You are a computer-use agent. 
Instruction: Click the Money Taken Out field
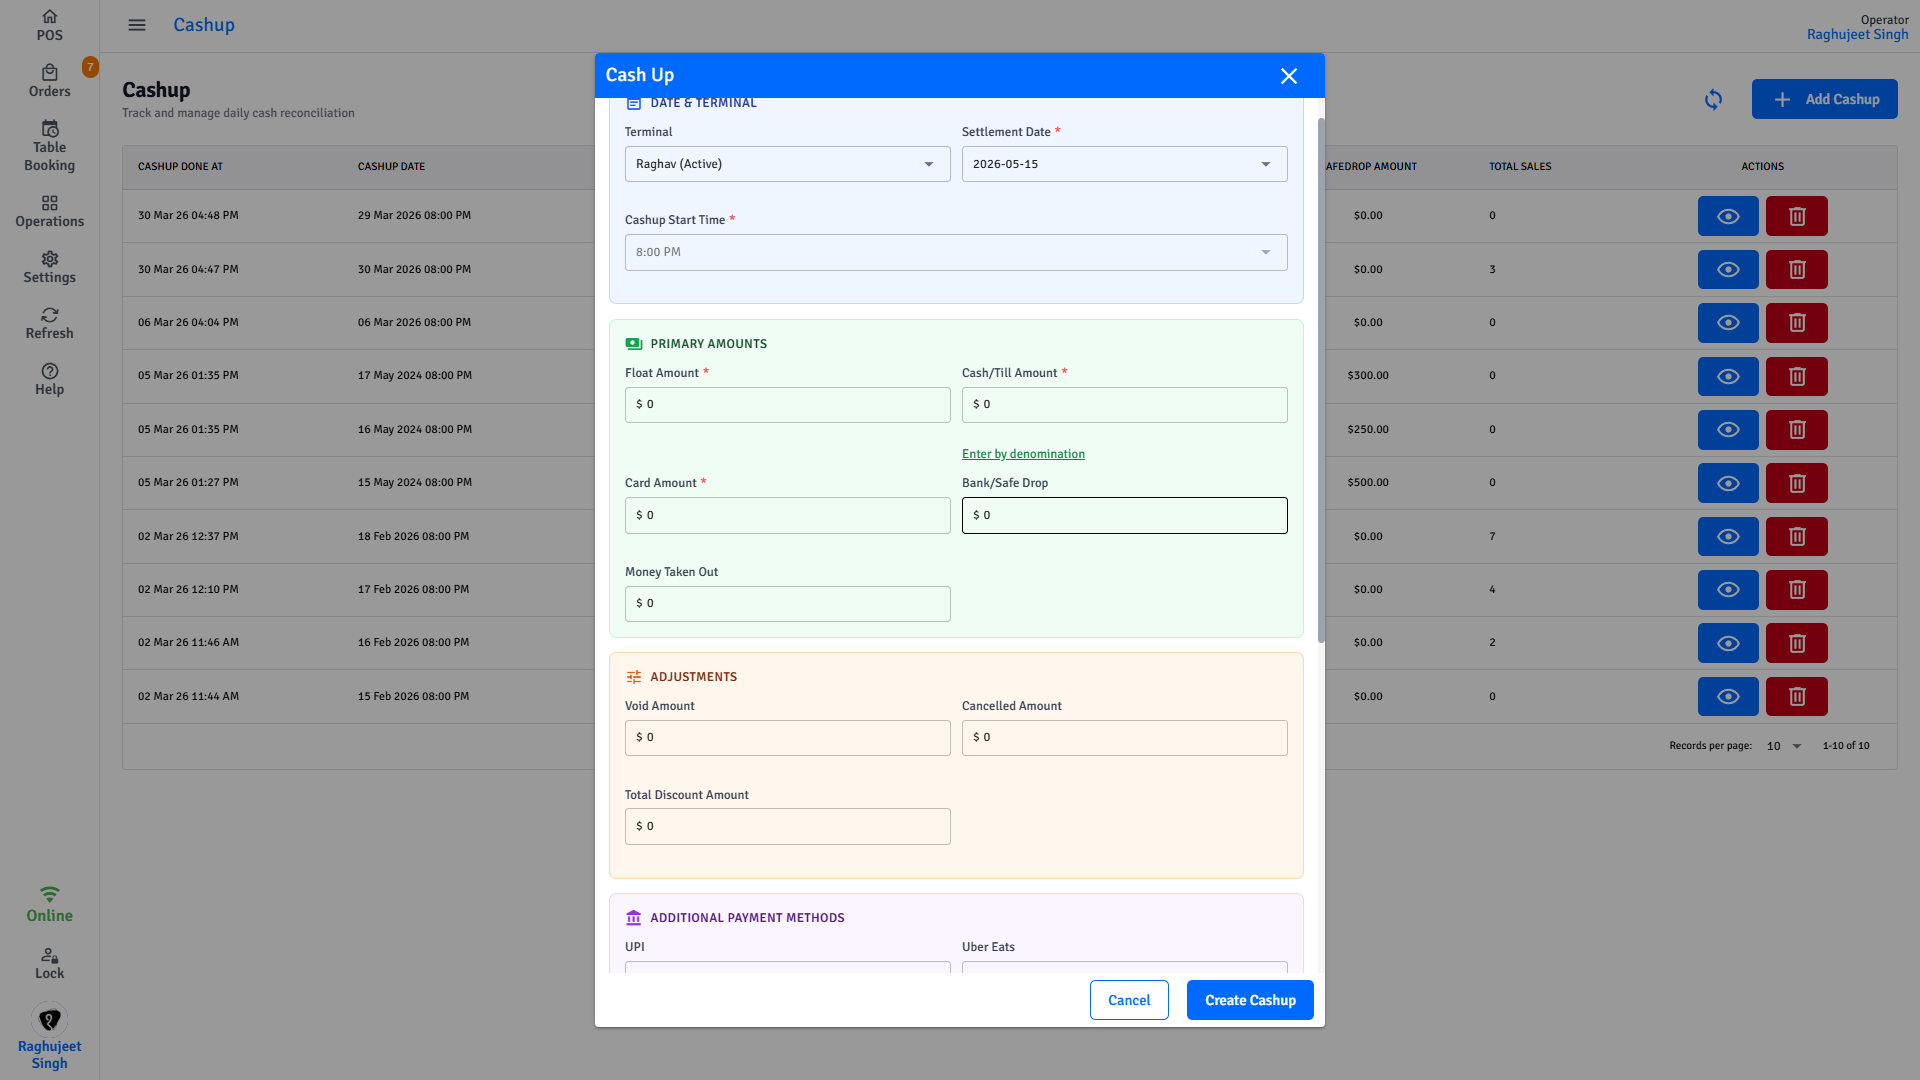tap(787, 604)
